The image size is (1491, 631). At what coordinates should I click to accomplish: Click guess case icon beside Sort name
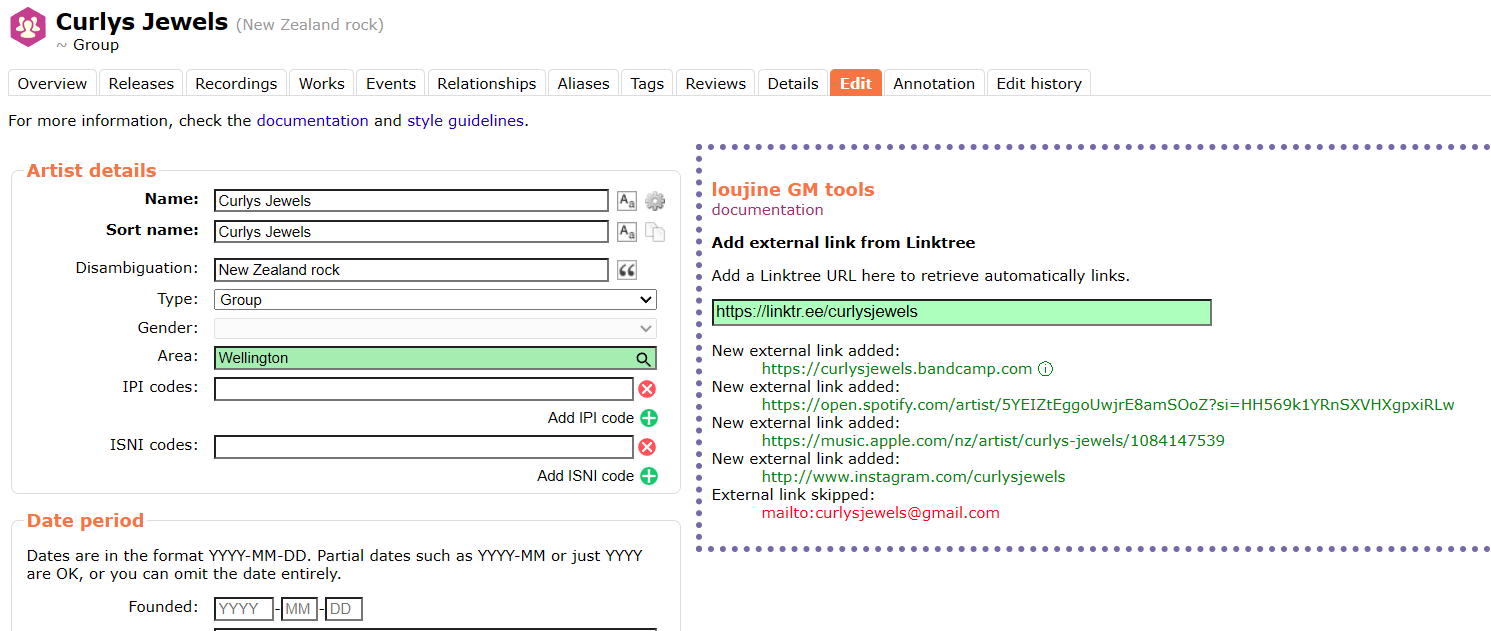pos(627,232)
